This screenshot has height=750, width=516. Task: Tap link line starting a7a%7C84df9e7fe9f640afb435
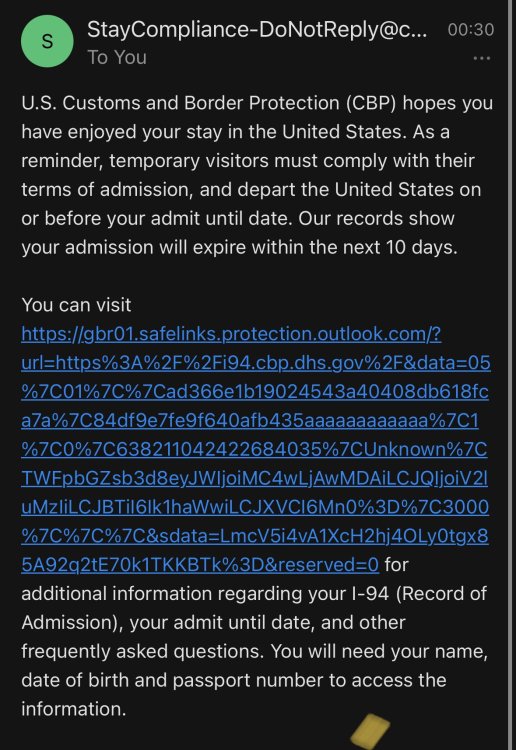[x=250, y=420]
